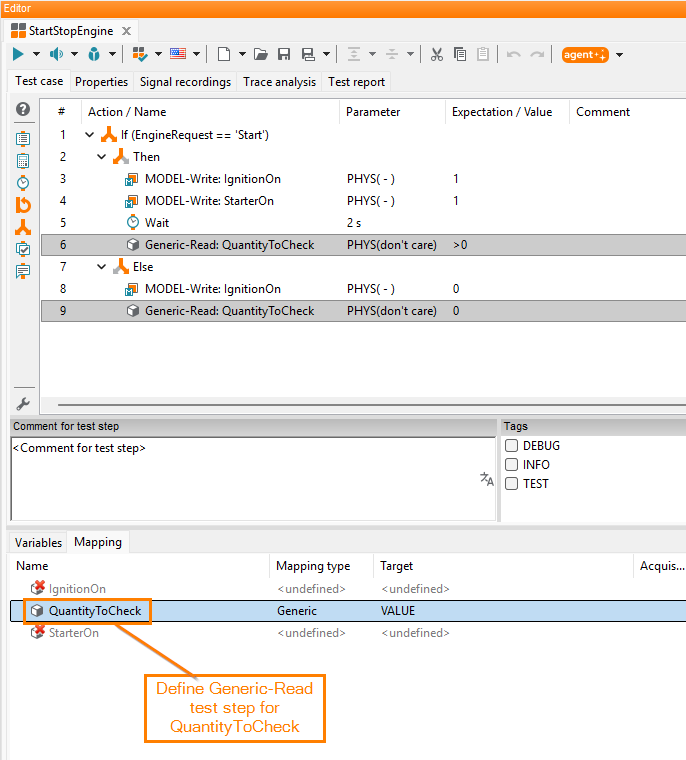Open the dropdown next to the checkmark blocks icon

(159, 54)
